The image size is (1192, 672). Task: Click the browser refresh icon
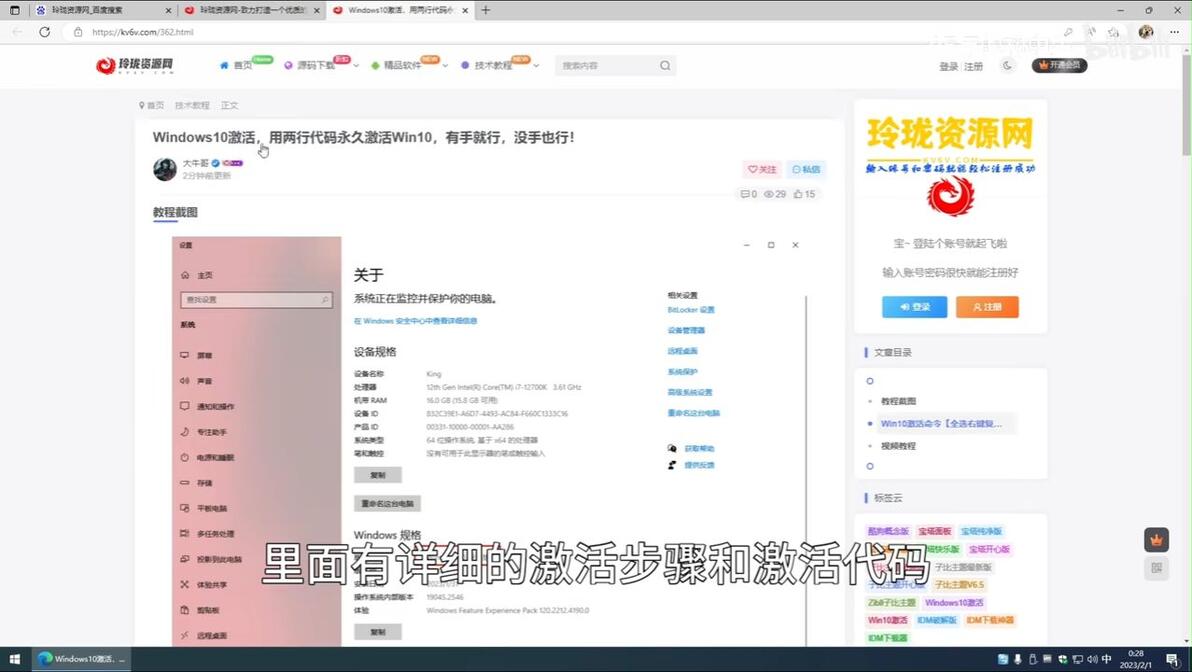coord(45,32)
